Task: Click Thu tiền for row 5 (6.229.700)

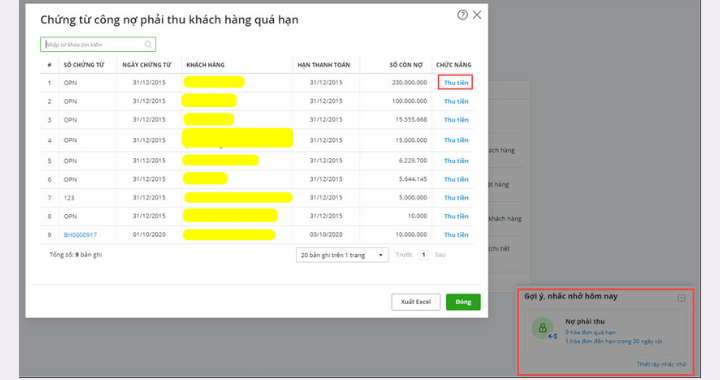Action: (x=456, y=161)
